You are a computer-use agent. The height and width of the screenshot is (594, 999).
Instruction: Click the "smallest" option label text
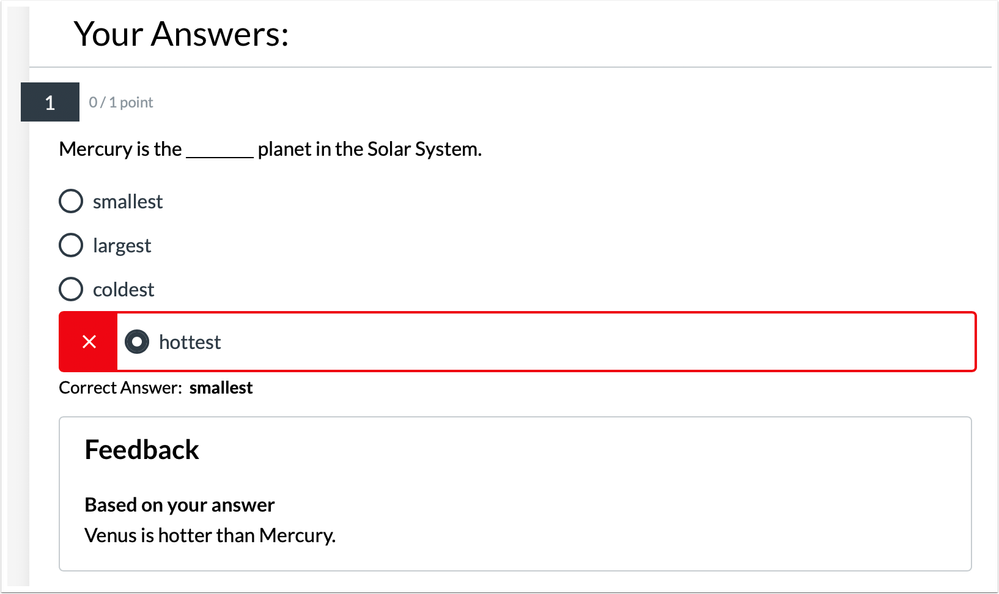click(x=128, y=202)
